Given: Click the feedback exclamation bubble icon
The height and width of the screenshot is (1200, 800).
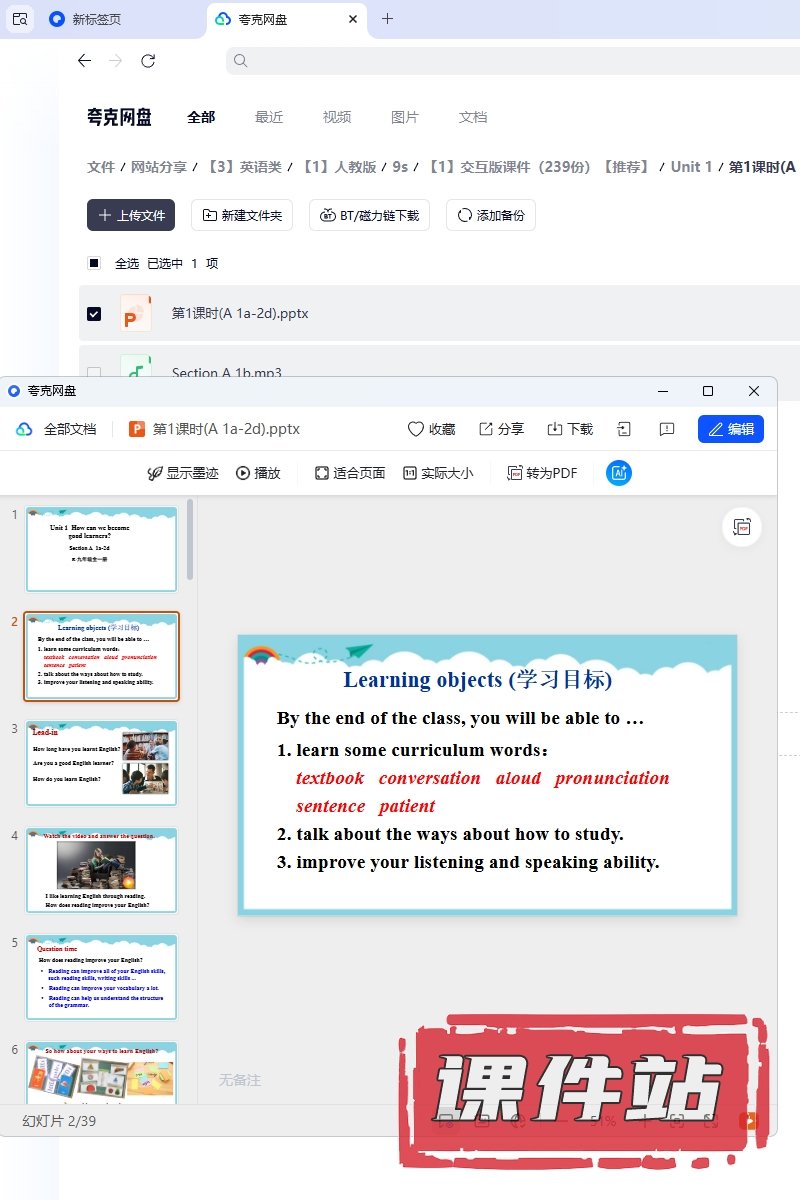Looking at the screenshot, I should (x=667, y=429).
